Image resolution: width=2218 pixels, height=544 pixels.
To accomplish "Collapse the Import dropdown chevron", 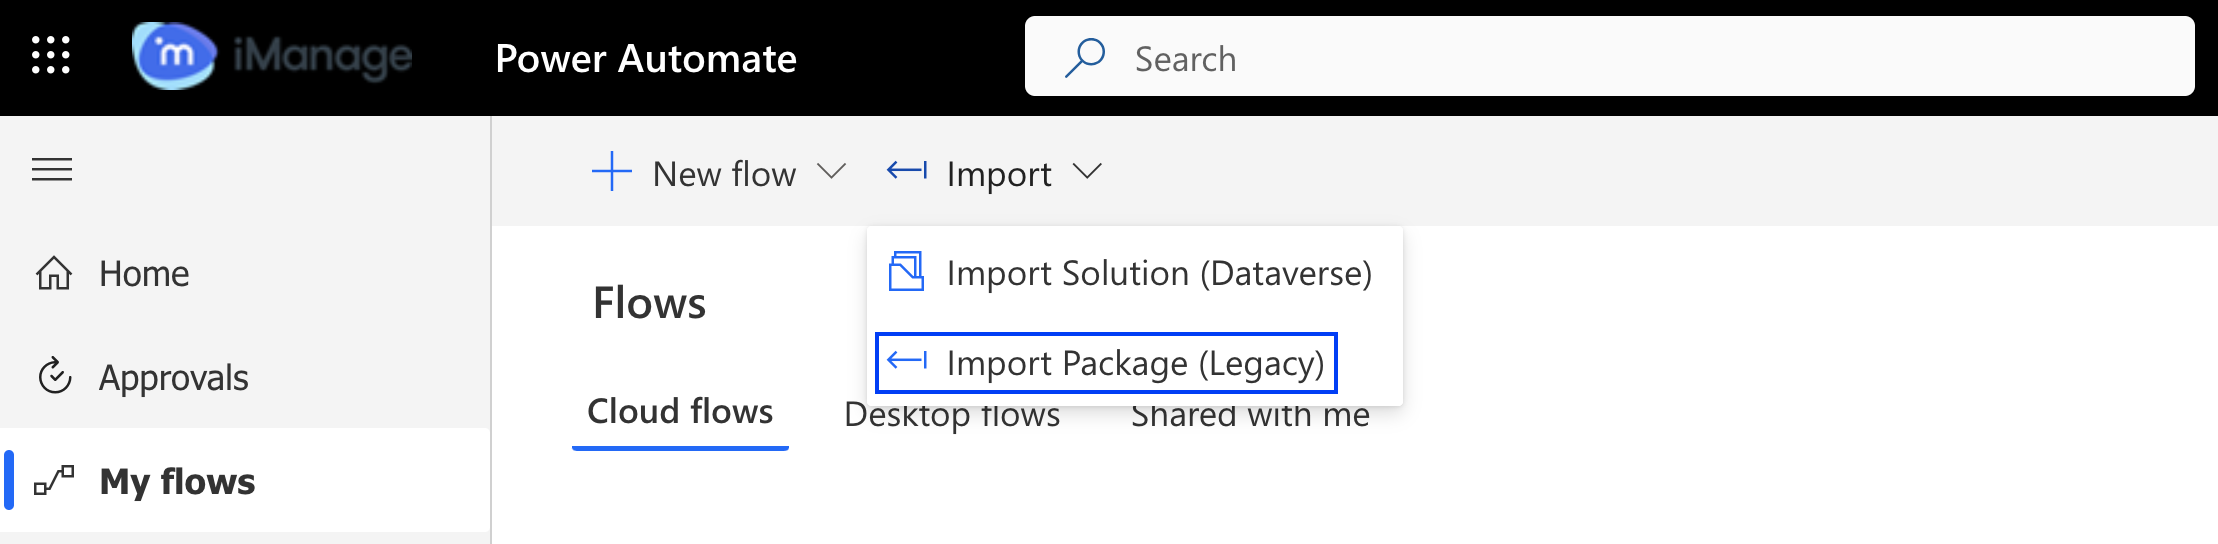I will click(x=1087, y=172).
